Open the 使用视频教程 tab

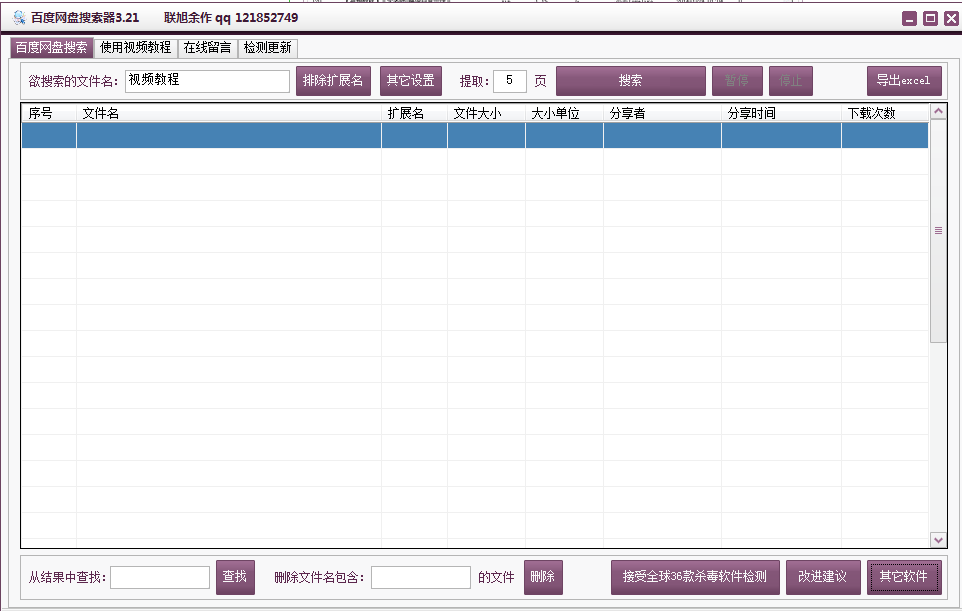pyautogui.click(x=136, y=48)
